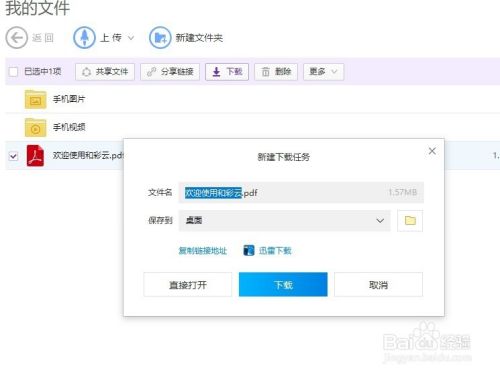The height and width of the screenshot is (375, 500).
Task: Toggle the select-all checkbox beside 已选中1项
Action: pyautogui.click(x=13, y=71)
